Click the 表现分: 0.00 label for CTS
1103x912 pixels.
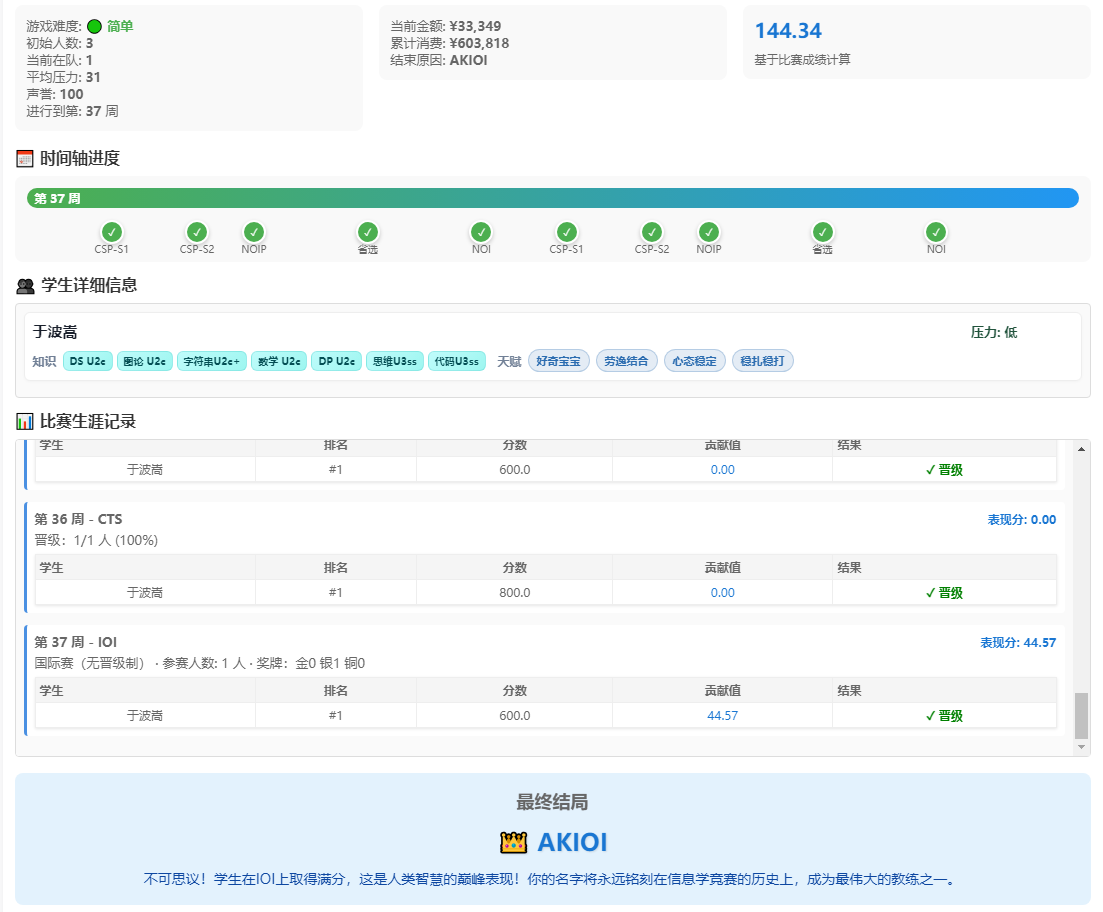(1021, 520)
